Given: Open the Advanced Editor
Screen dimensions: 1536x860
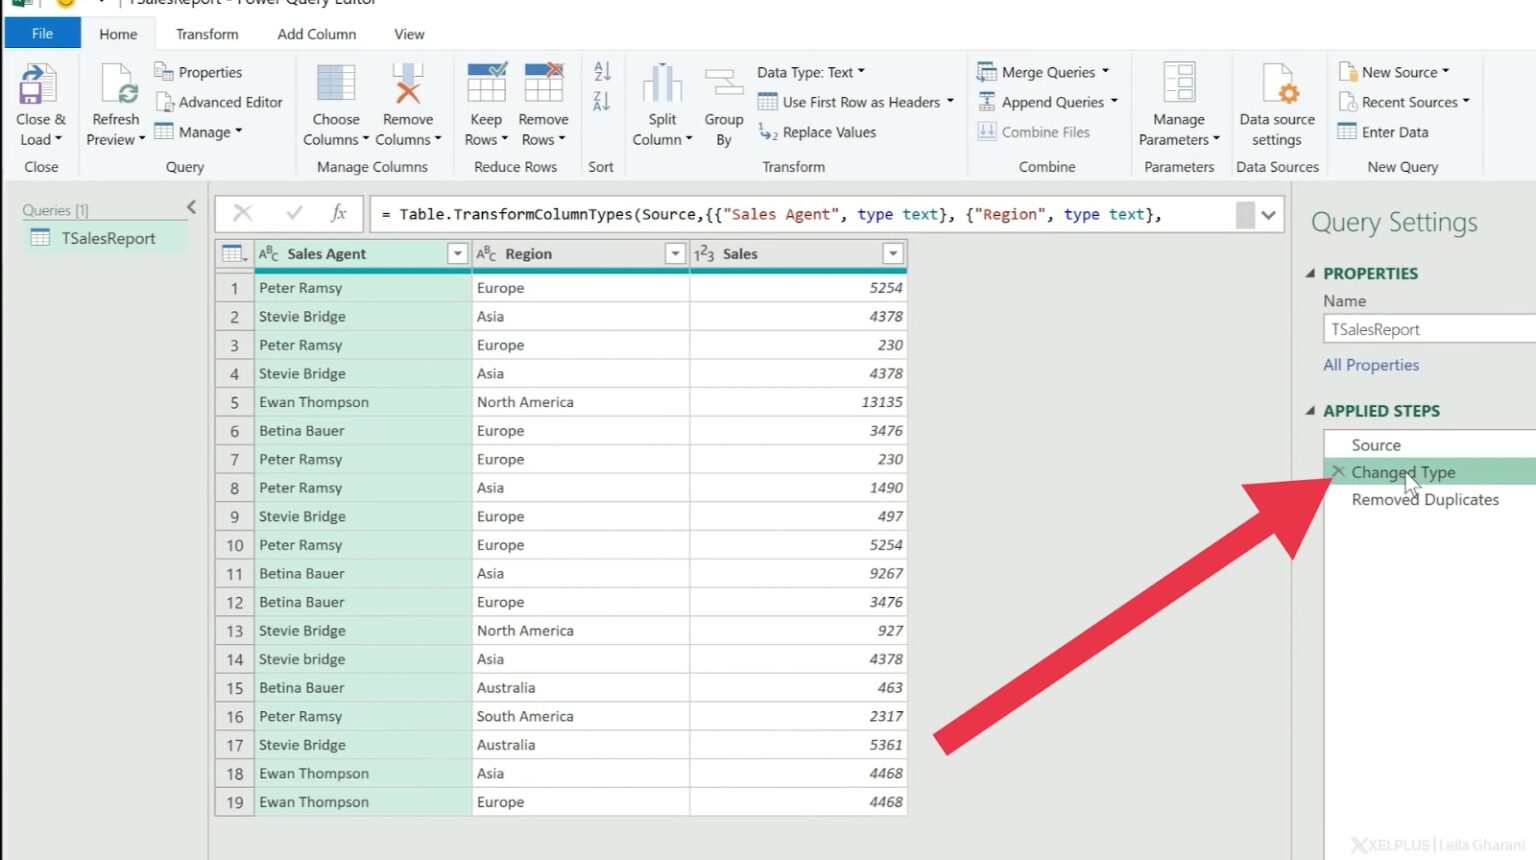Looking at the screenshot, I should 219,102.
